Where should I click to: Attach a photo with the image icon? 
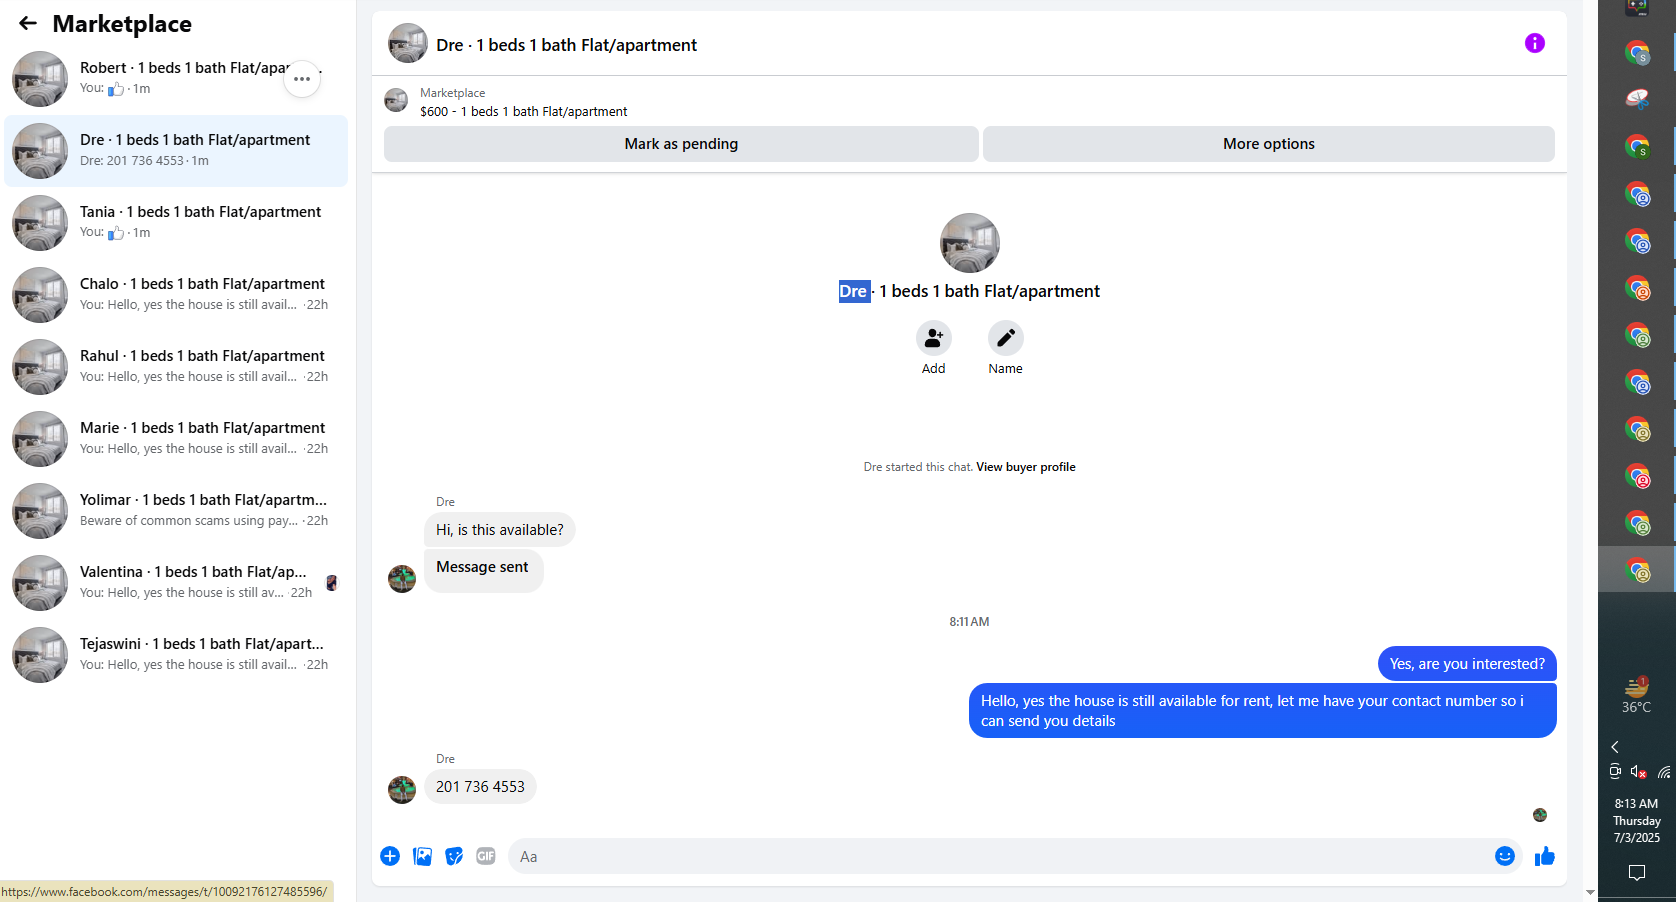click(x=422, y=856)
